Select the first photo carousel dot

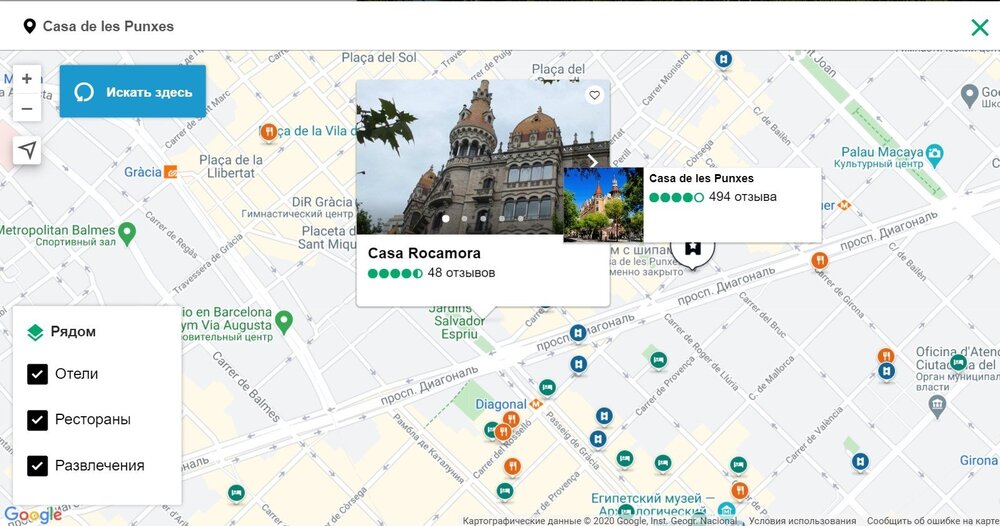coord(445,218)
